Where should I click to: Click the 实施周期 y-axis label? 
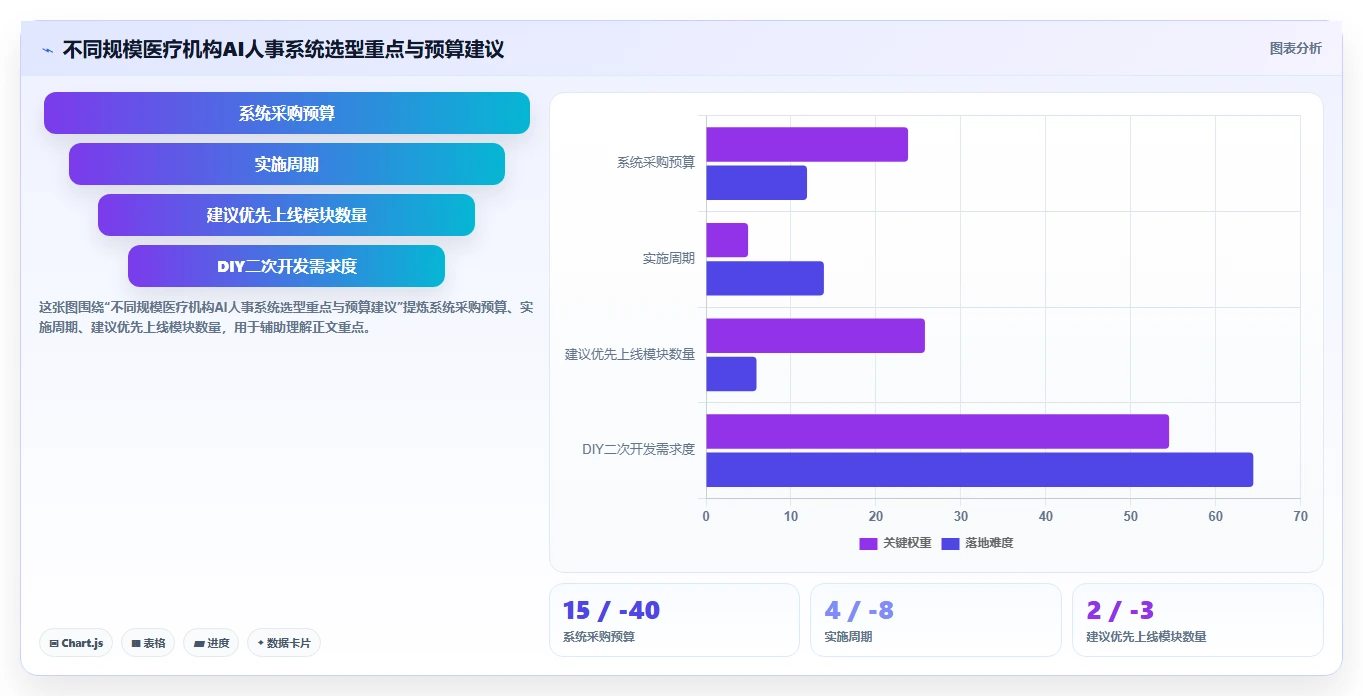click(x=669, y=258)
